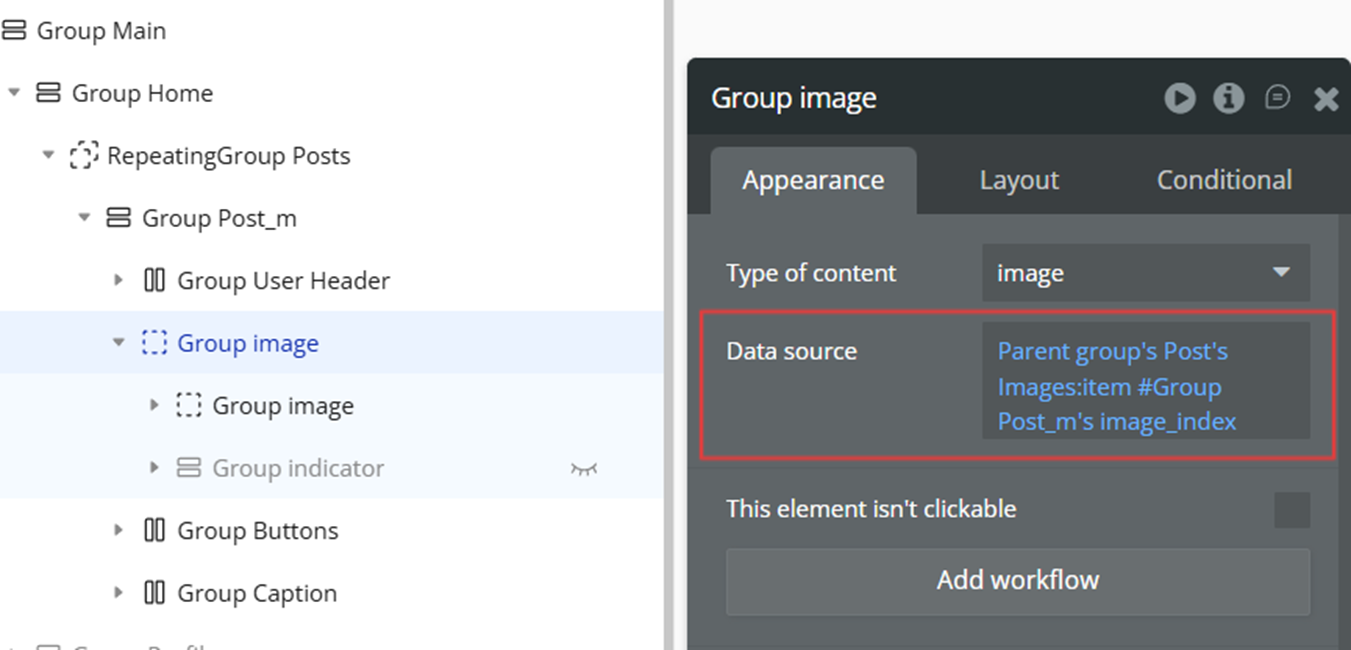
Task: Toggle visibility of Group indicator
Action: click(x=583, y=468)
